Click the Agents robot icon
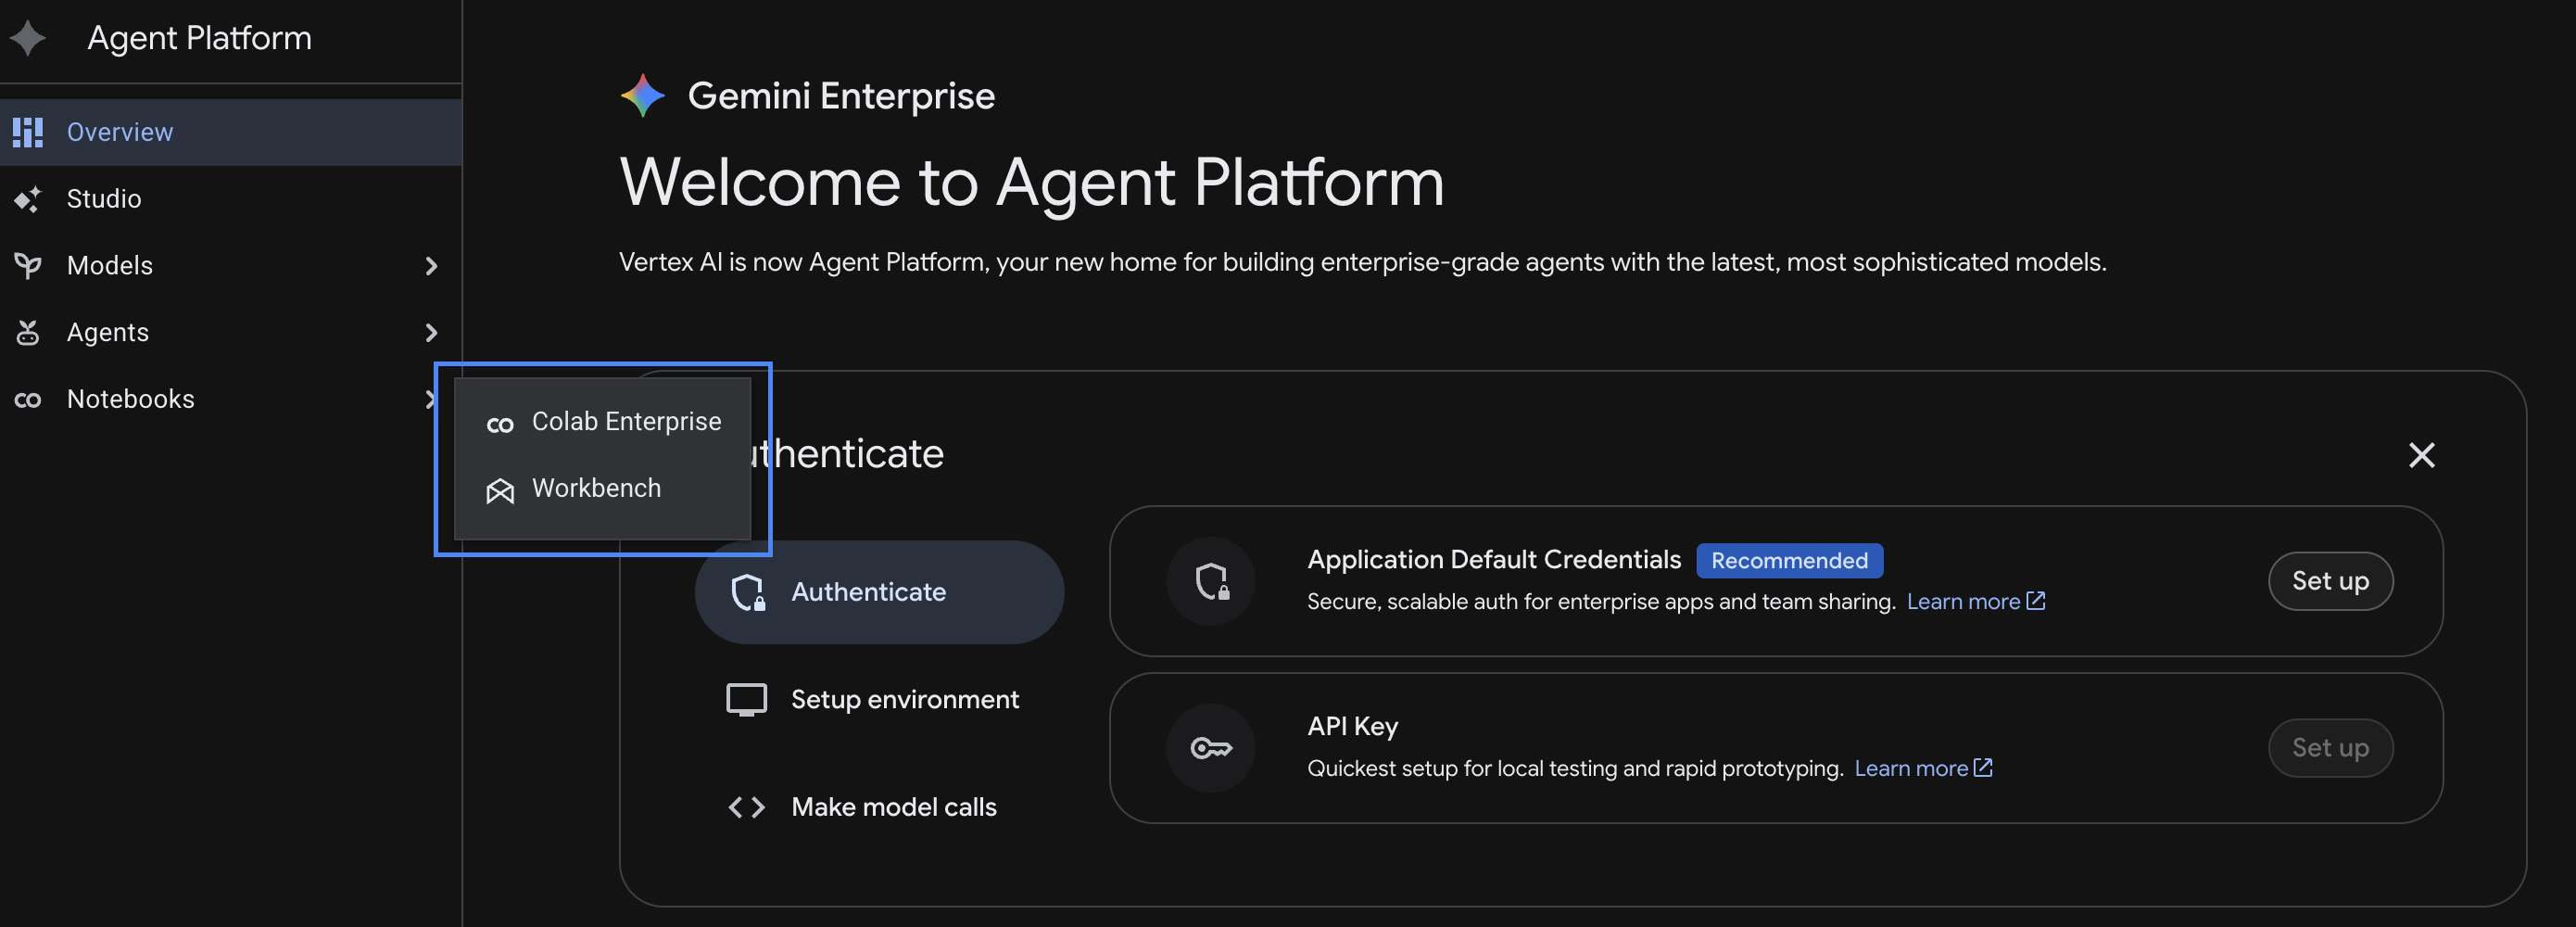This screenshot has height=927, width=2576. 28,332
